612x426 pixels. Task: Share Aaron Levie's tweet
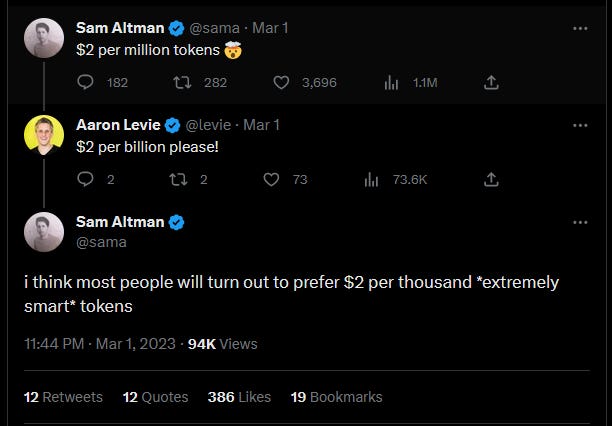(x=491, y=180)
